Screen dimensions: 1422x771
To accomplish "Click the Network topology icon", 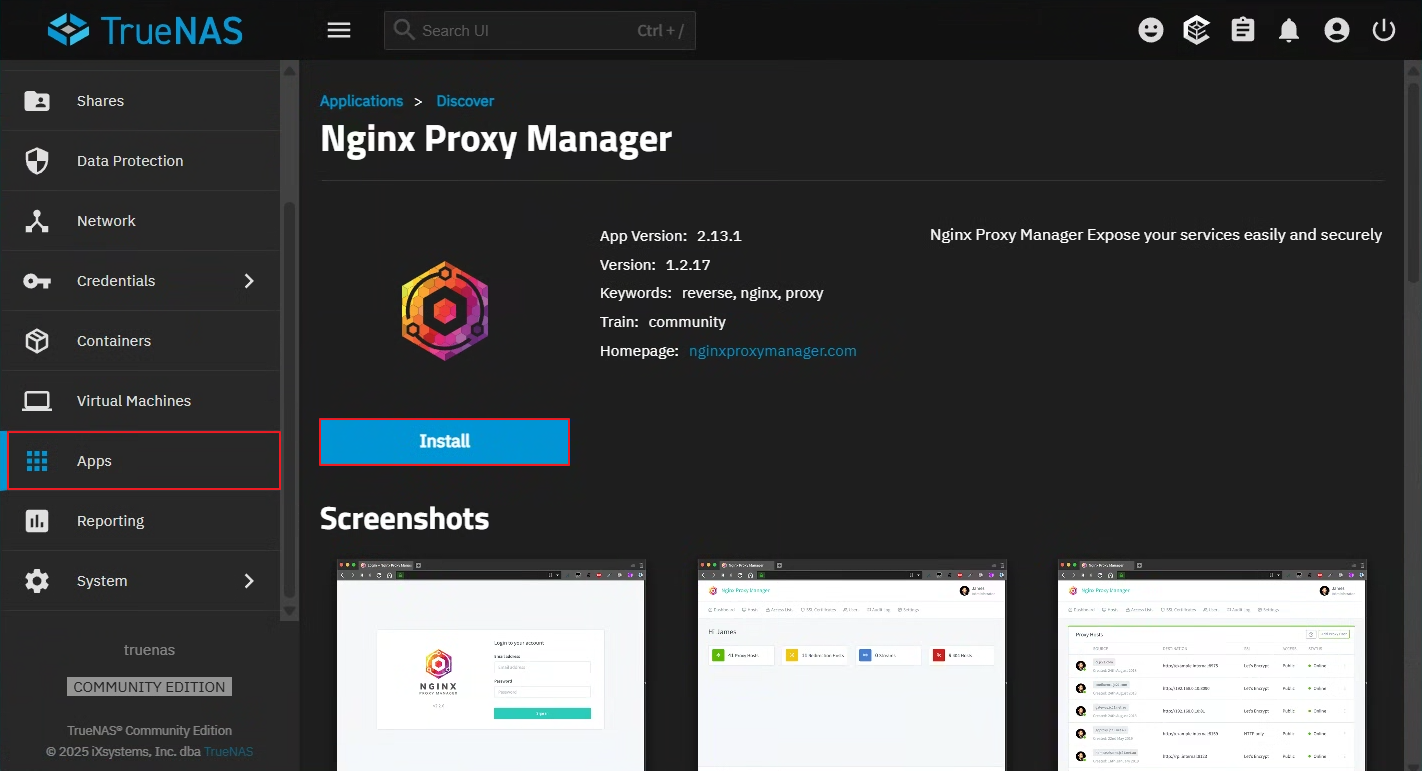I will [37, 221].
